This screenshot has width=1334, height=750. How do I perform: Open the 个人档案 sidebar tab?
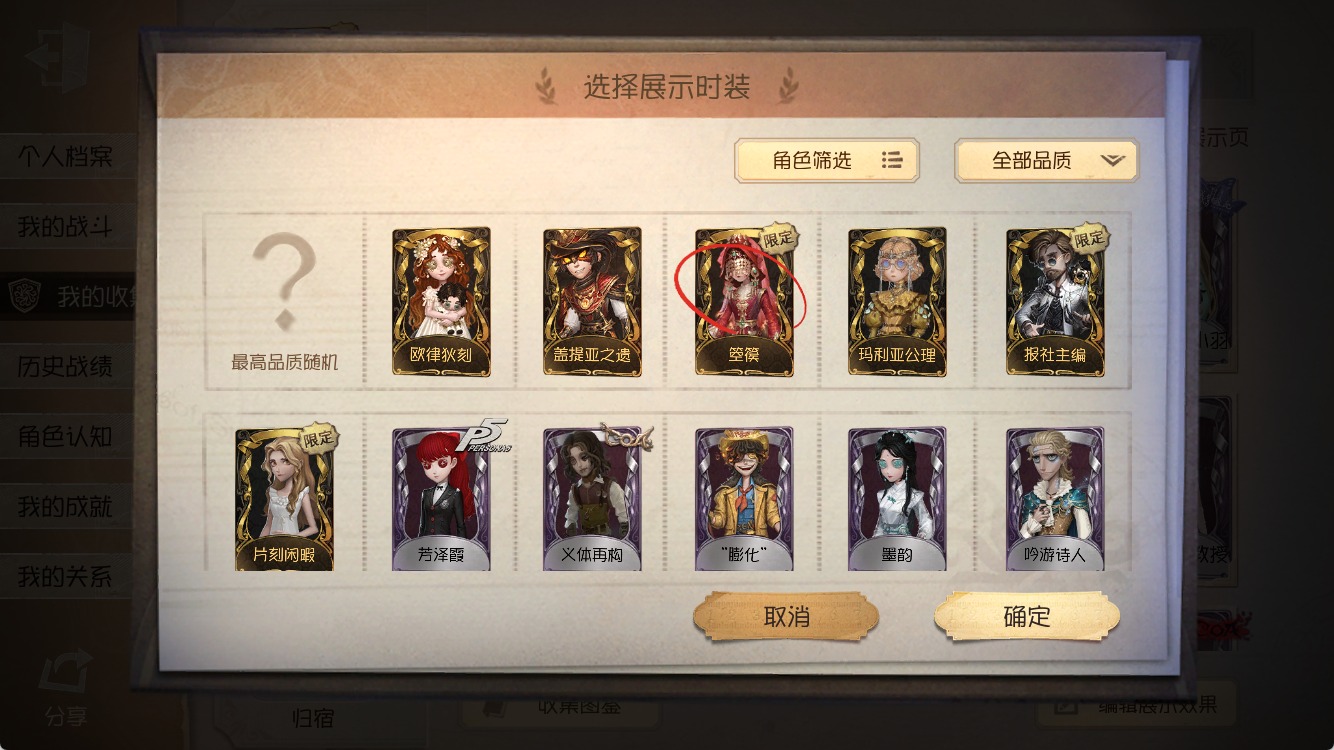(66, 157)
